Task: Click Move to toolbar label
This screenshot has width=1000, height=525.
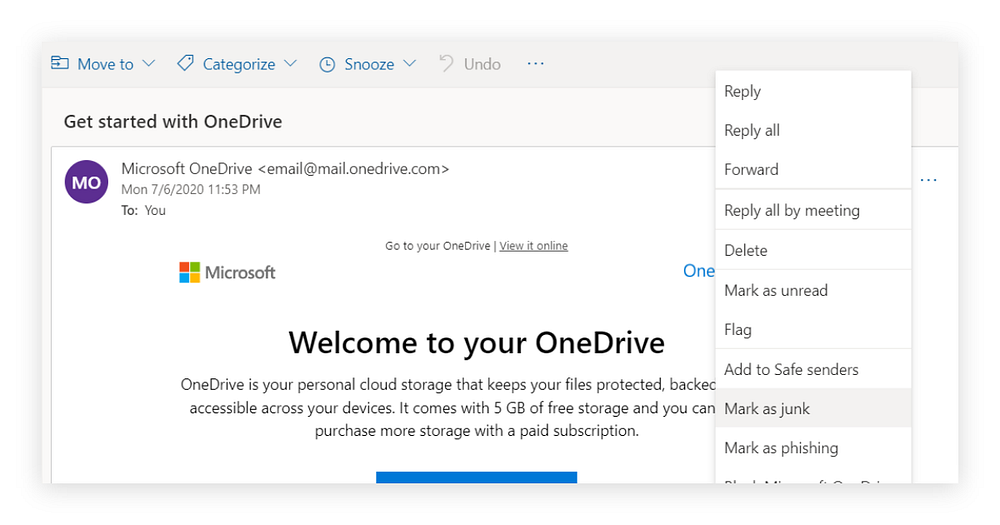Action: (x=105, y=64)
